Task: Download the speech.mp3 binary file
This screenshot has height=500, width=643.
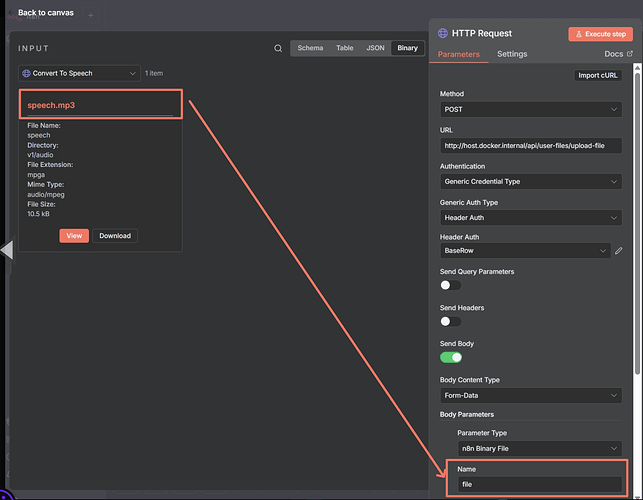Action: [115, 236]
